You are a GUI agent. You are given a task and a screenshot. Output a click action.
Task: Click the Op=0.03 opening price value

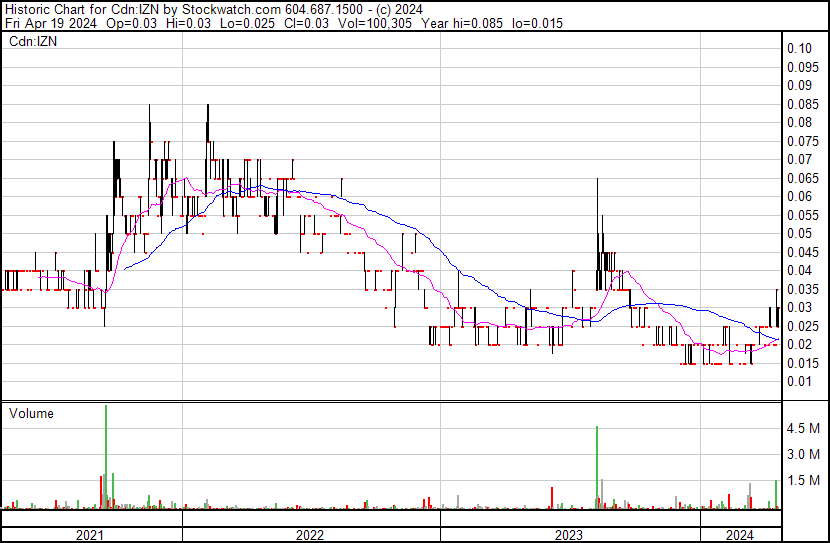click(131, 23)
